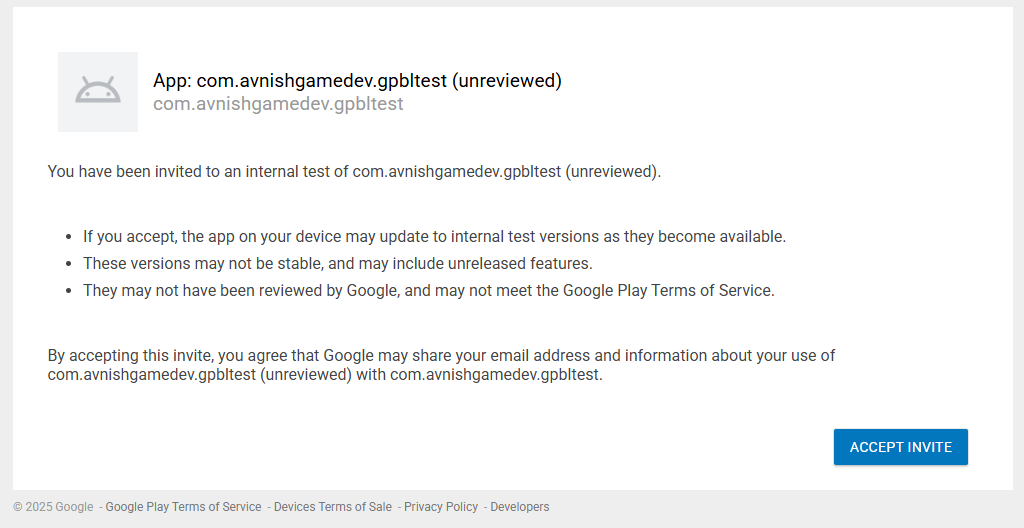Click the '© 2025 Google' copyright text
The width and height of the screenshot is (1024, 528).
(53, 507)
